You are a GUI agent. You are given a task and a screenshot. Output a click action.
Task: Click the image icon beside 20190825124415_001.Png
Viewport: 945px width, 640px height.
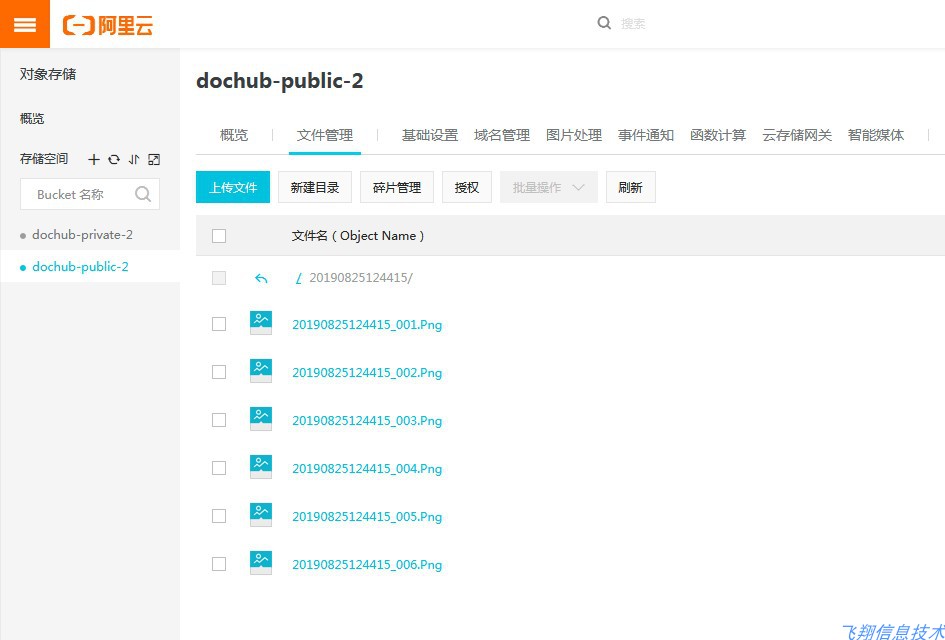point(260,323)
